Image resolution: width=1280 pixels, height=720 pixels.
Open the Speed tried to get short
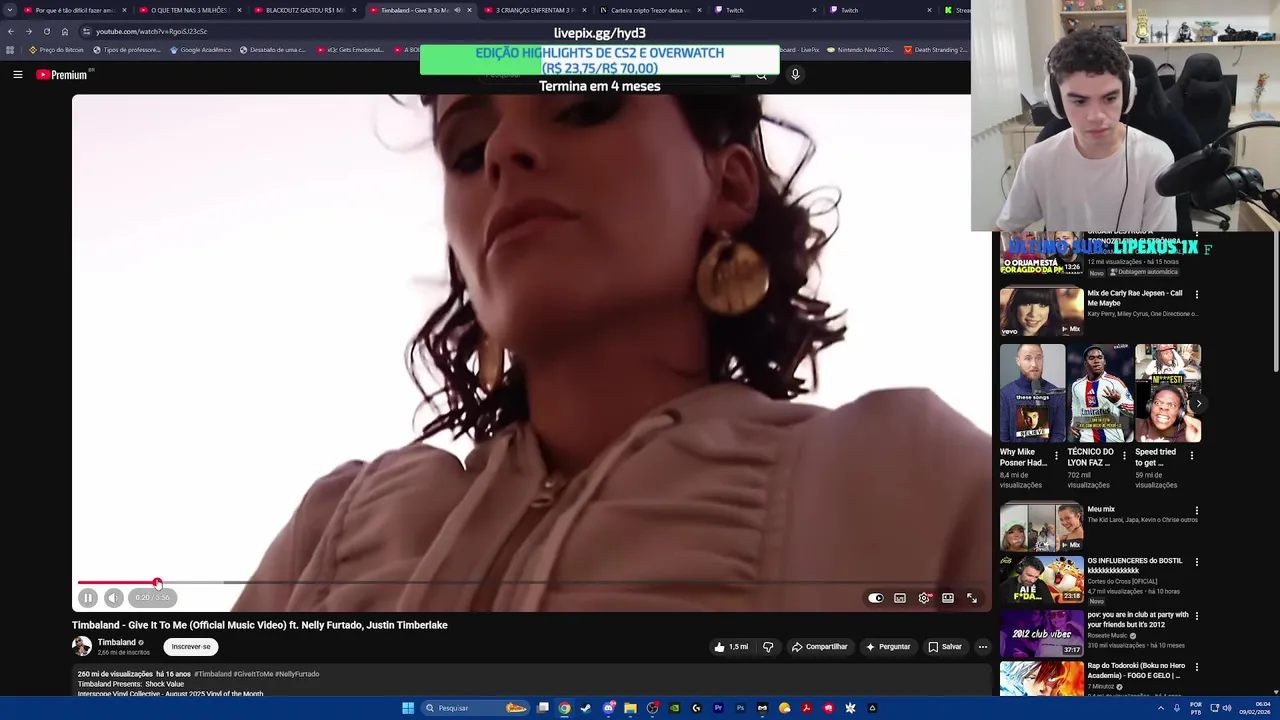[1168, 393]
